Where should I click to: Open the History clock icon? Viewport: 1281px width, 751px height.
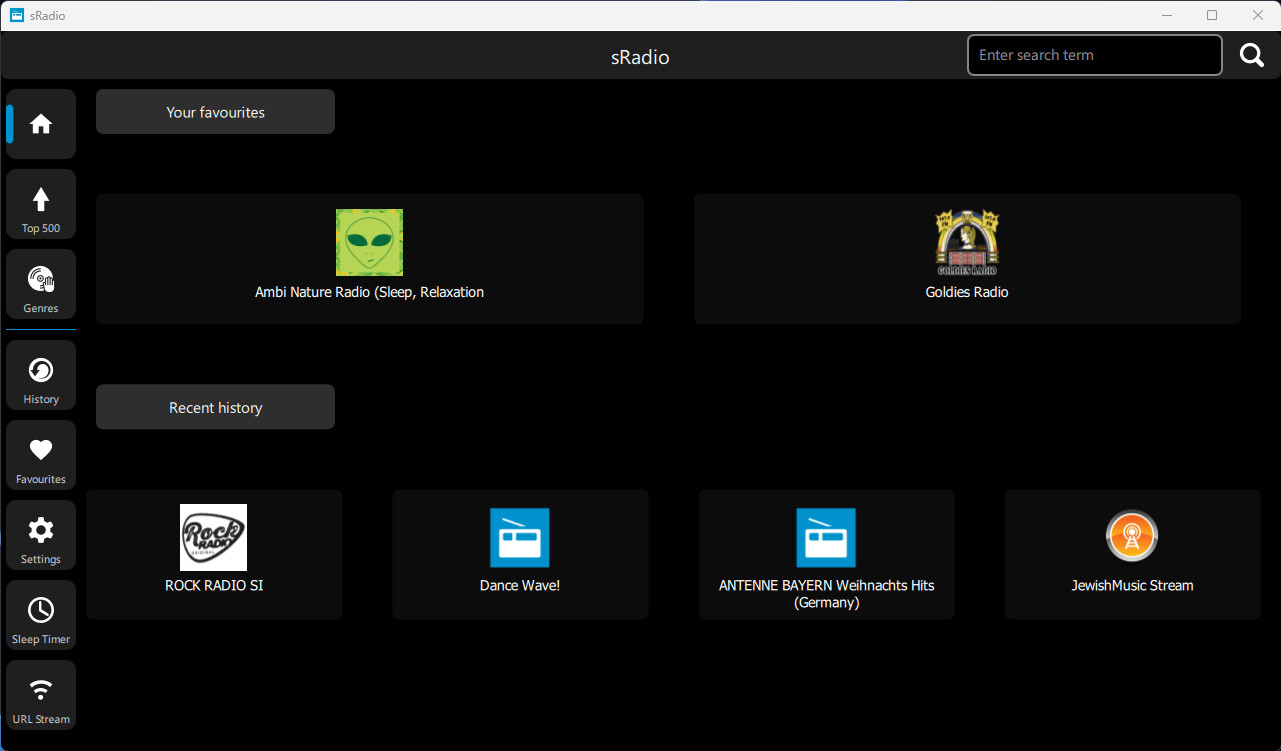41,371
